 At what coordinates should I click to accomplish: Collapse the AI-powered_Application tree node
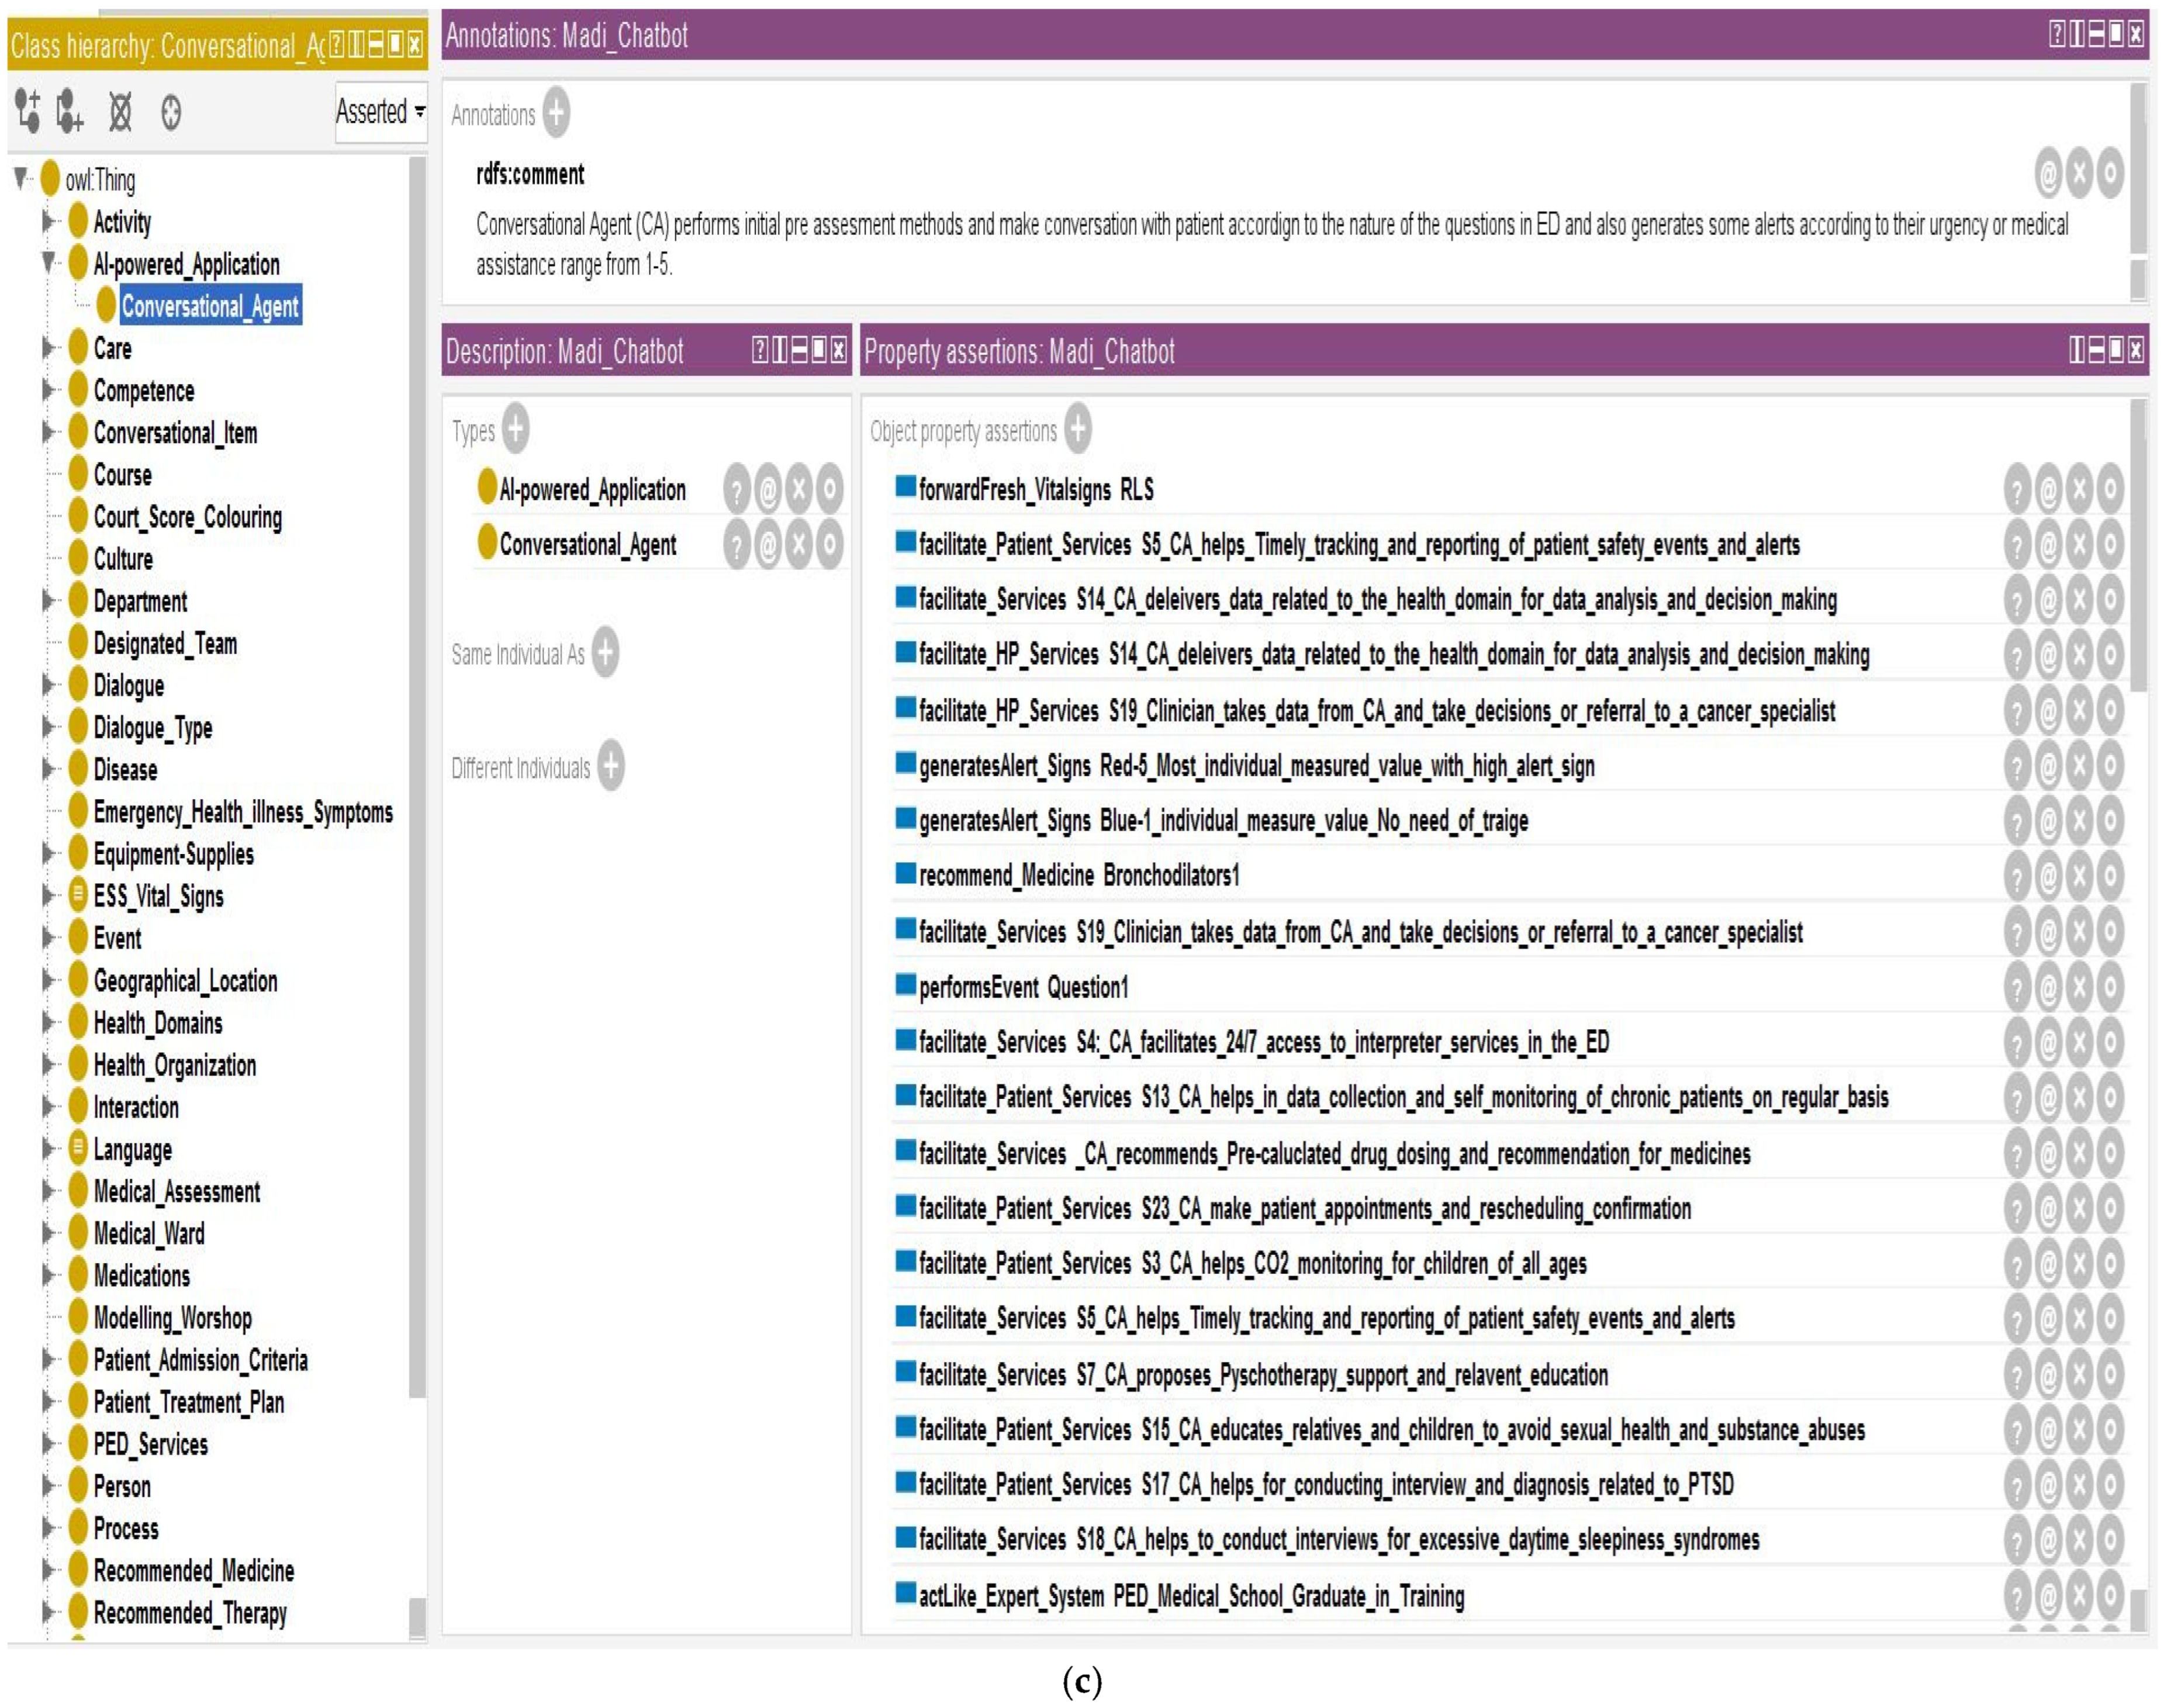(47, 263)
